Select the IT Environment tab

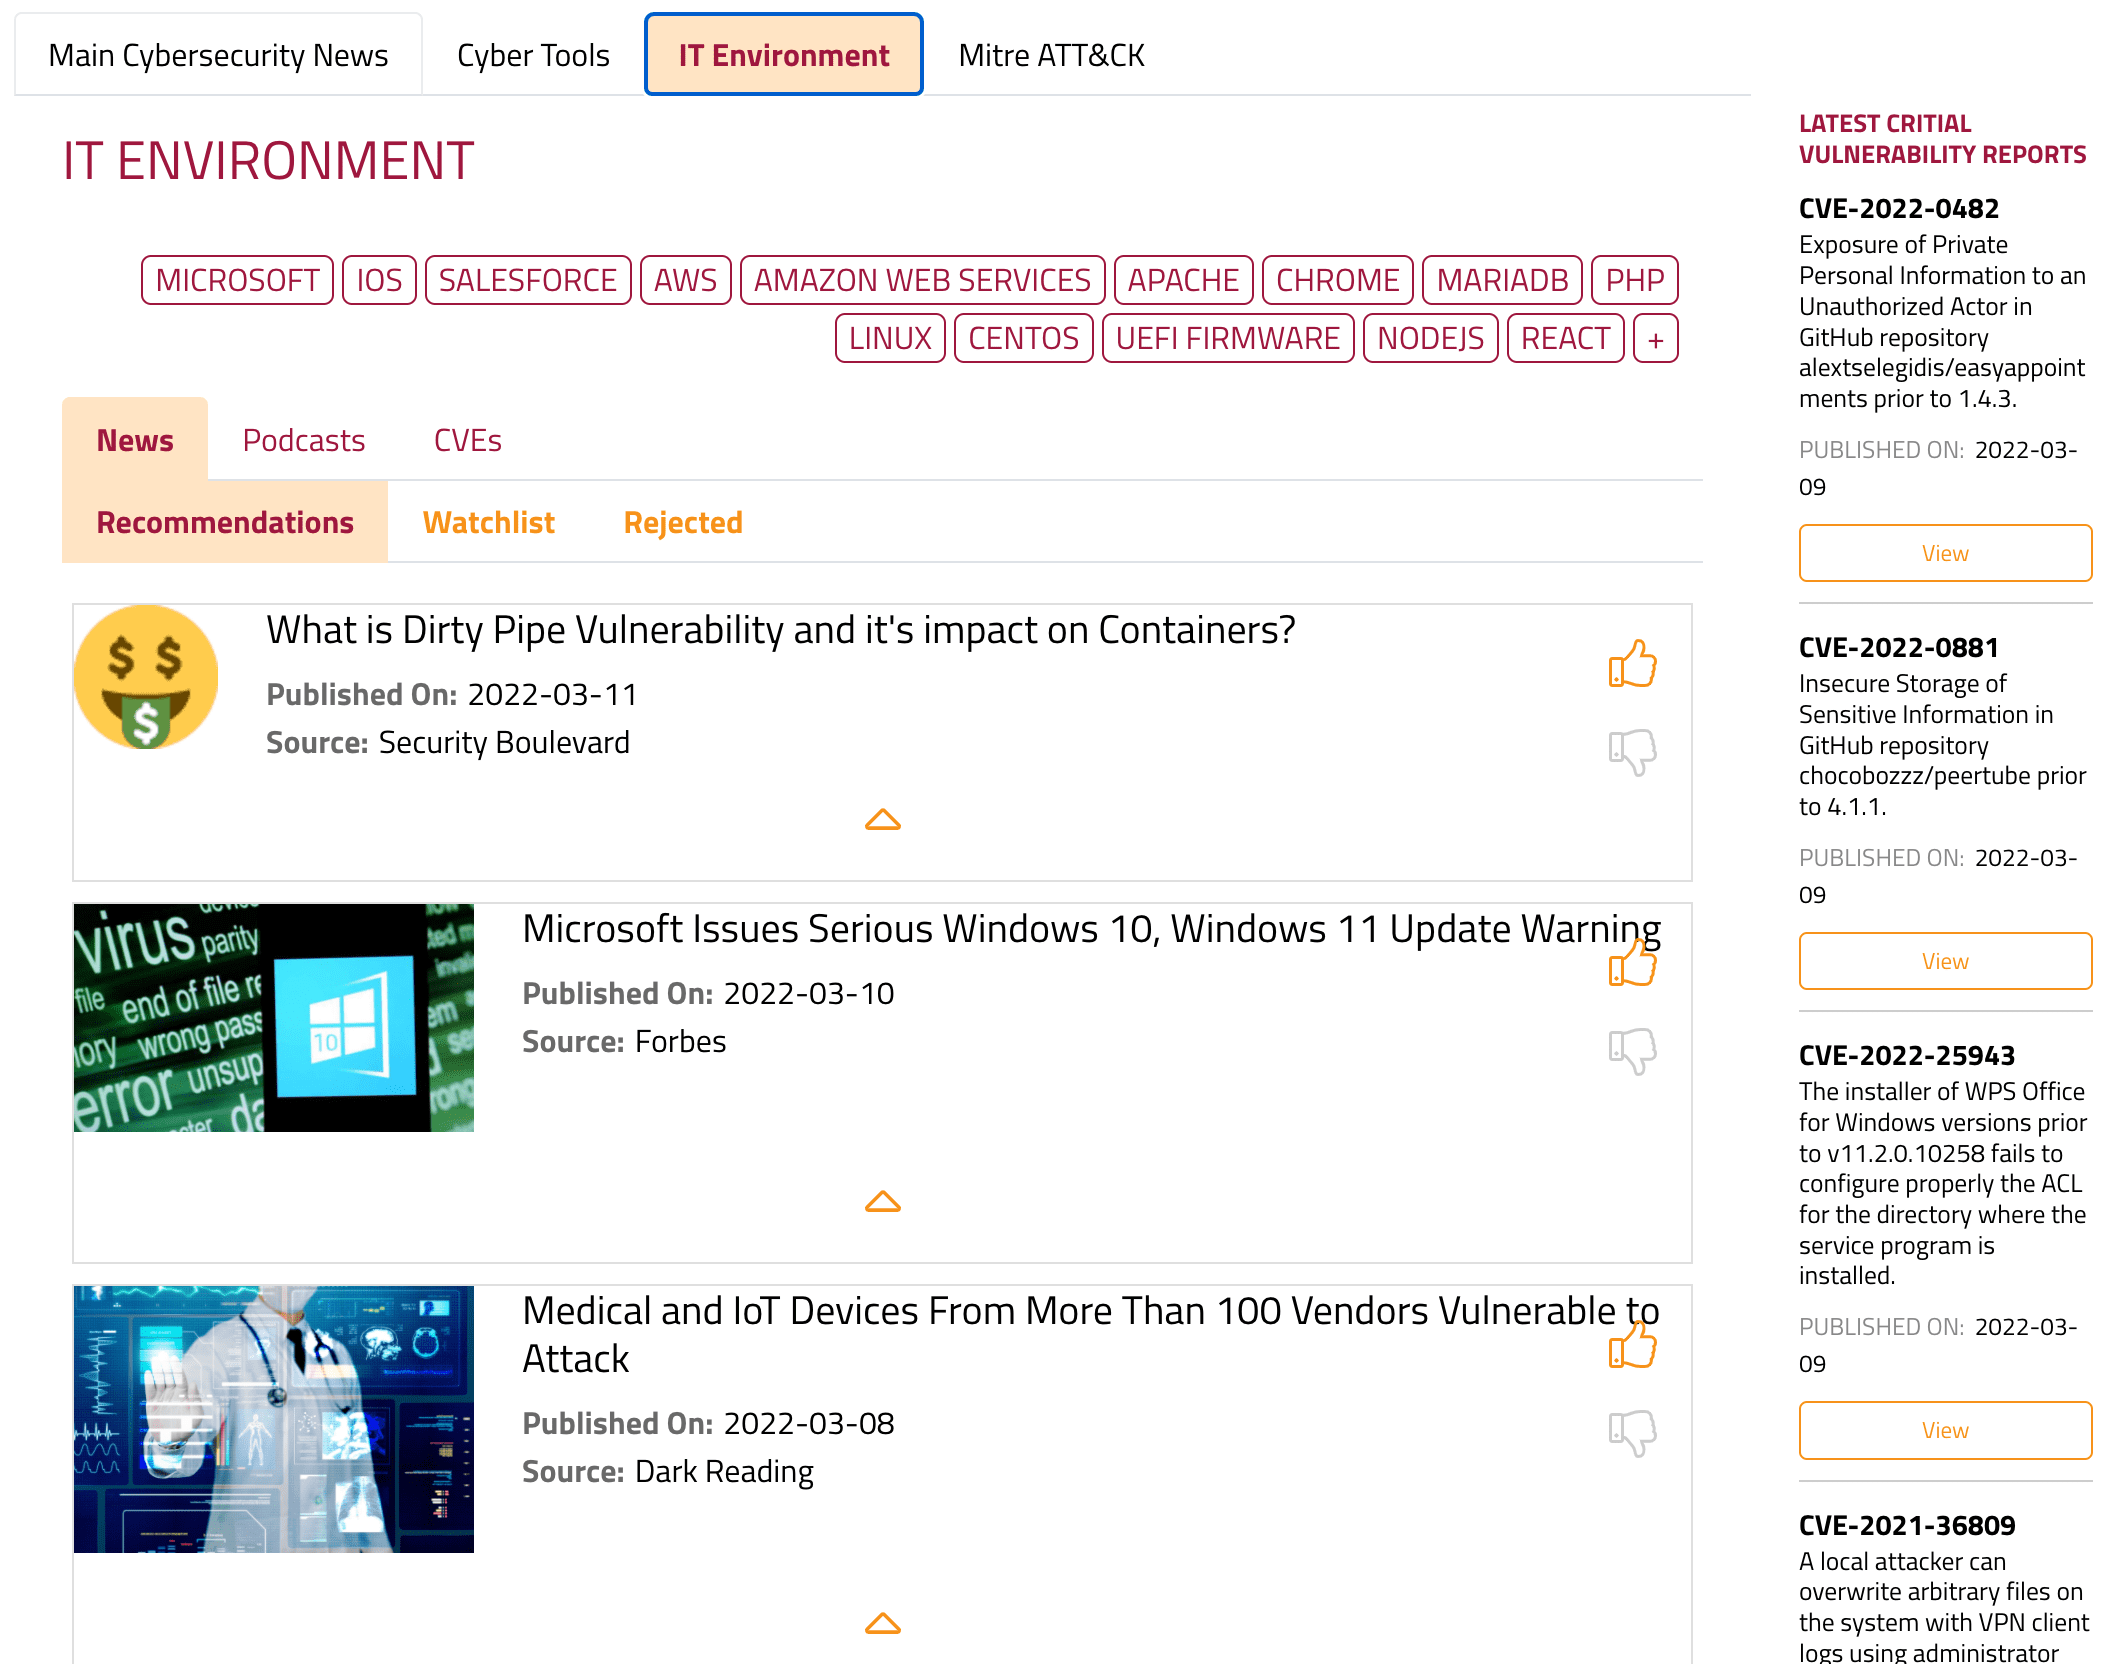783,55
